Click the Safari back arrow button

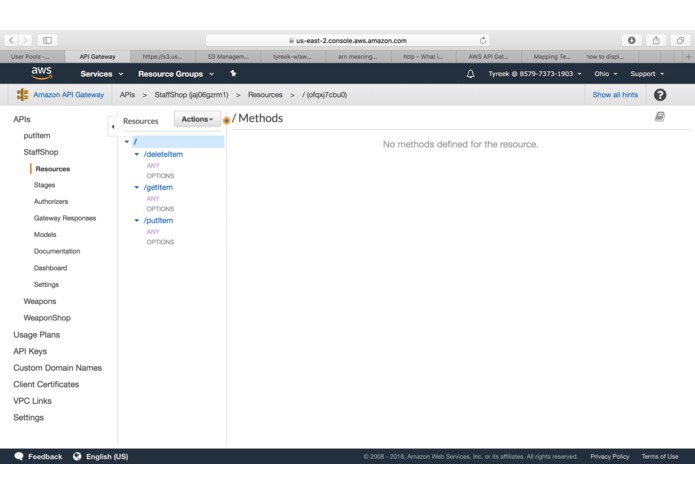pyautogui.click(x=11, y=40)
